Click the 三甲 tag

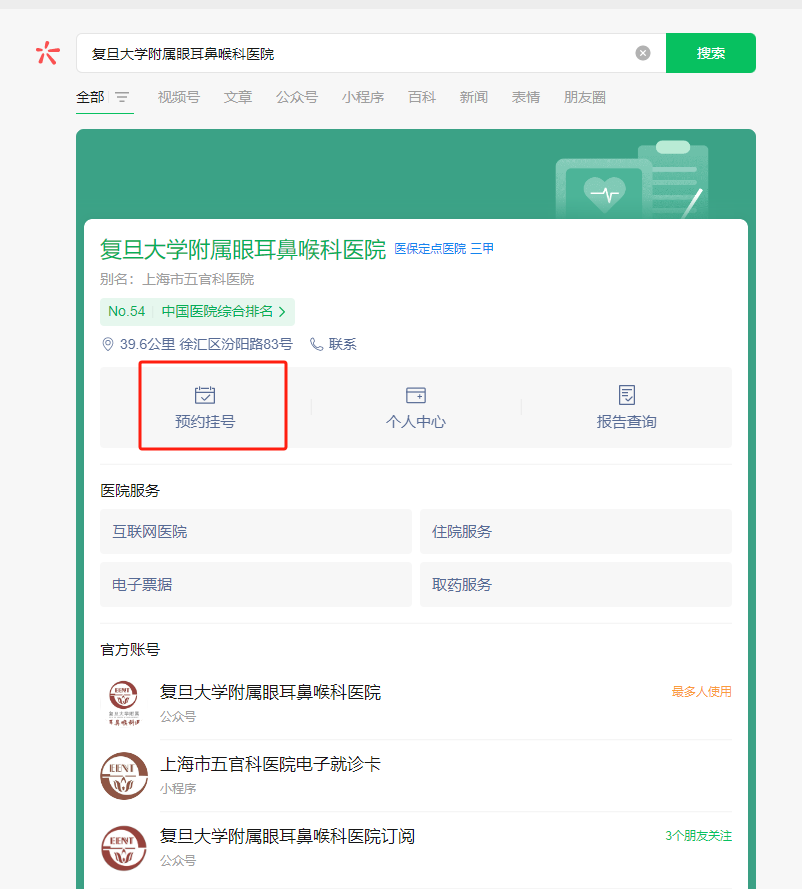tap(482, 249)
